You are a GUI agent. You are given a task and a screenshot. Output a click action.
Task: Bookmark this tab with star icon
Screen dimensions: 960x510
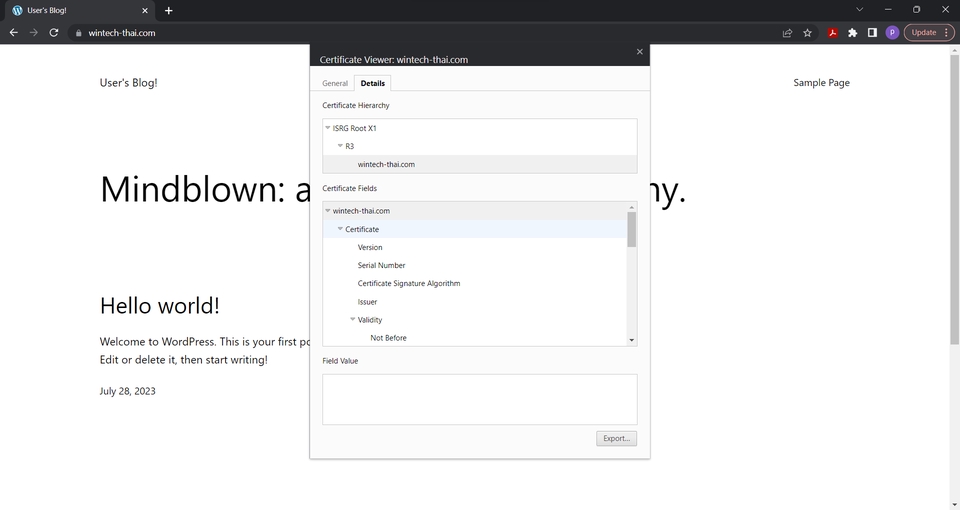pos(808,33)
